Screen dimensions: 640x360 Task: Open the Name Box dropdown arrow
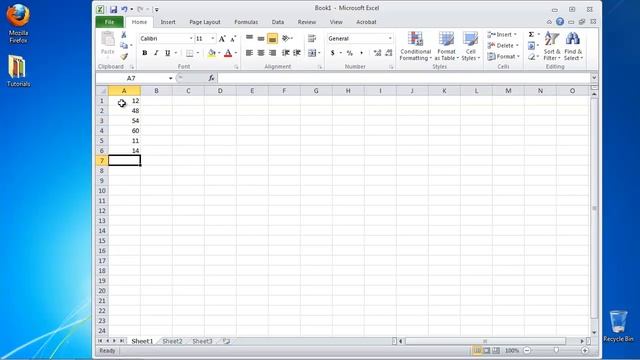click(170, 78)
